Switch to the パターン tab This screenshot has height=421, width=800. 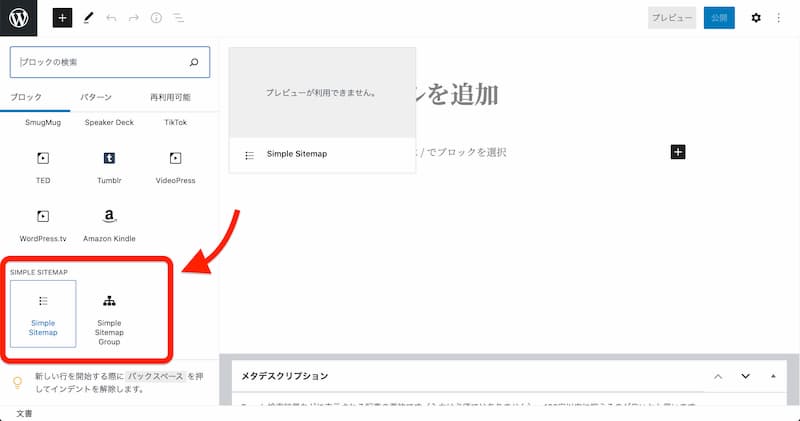pyautogui.click(x=96, y=97)
